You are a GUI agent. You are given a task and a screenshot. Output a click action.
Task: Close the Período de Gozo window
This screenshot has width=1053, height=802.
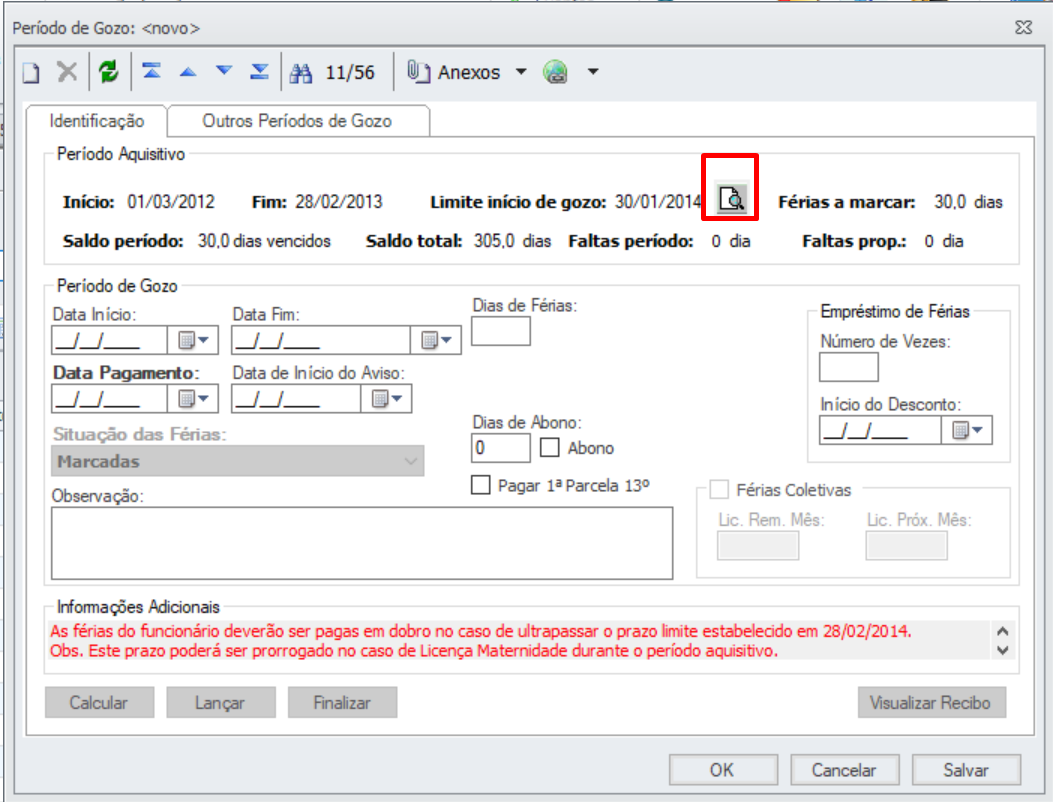pyautogui.click(x=1023, y=28)
